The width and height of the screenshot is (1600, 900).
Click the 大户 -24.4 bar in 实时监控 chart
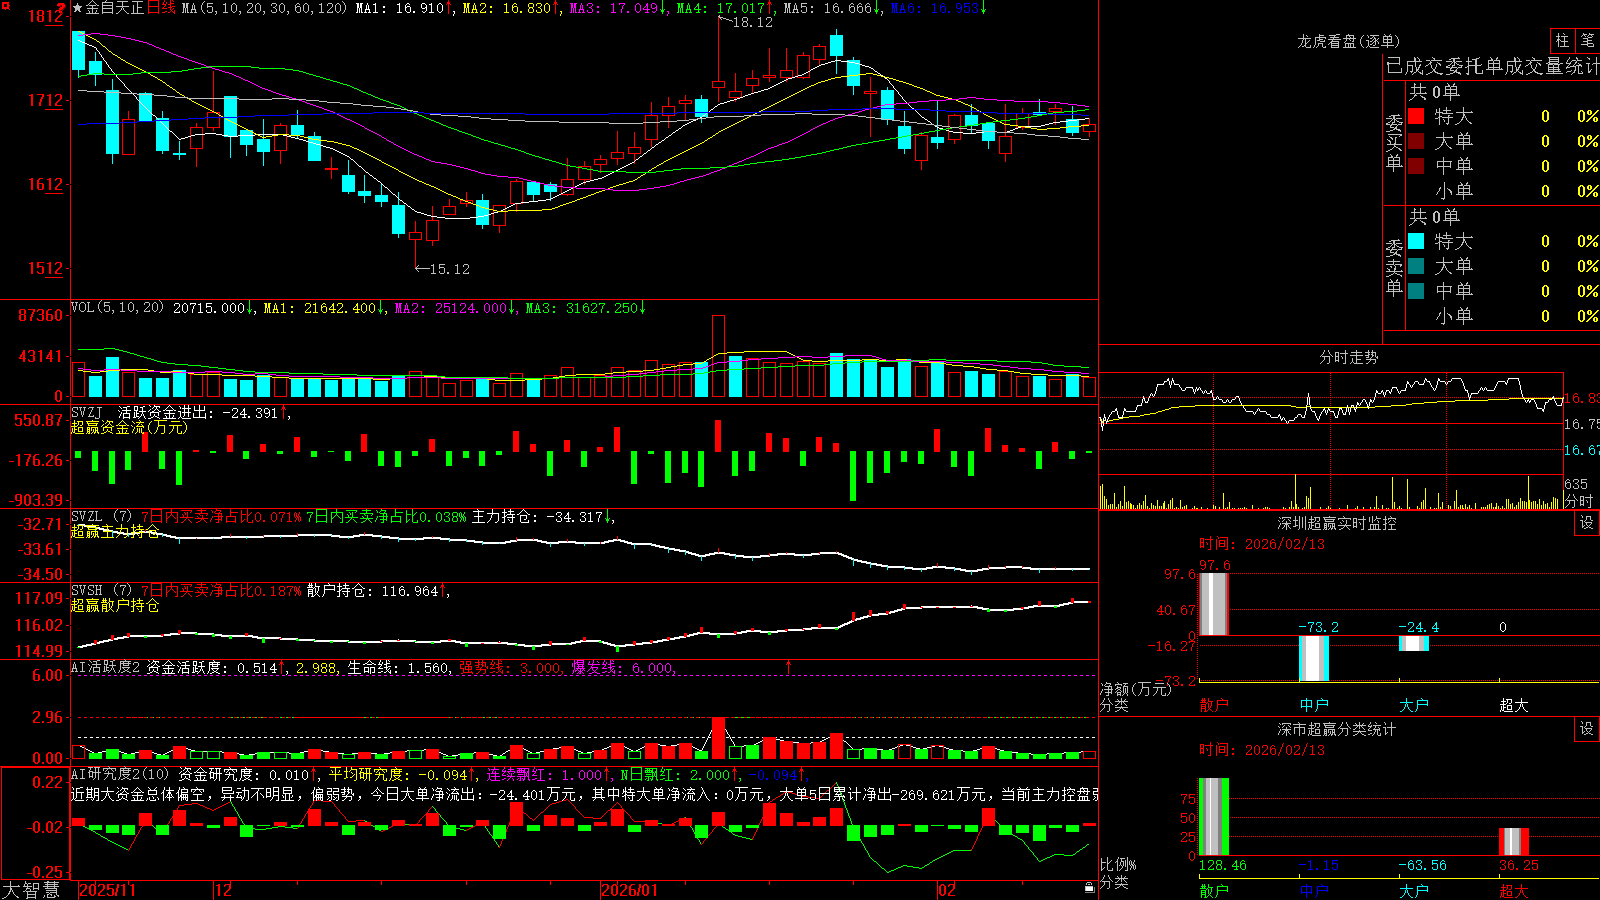point(1414,643)
